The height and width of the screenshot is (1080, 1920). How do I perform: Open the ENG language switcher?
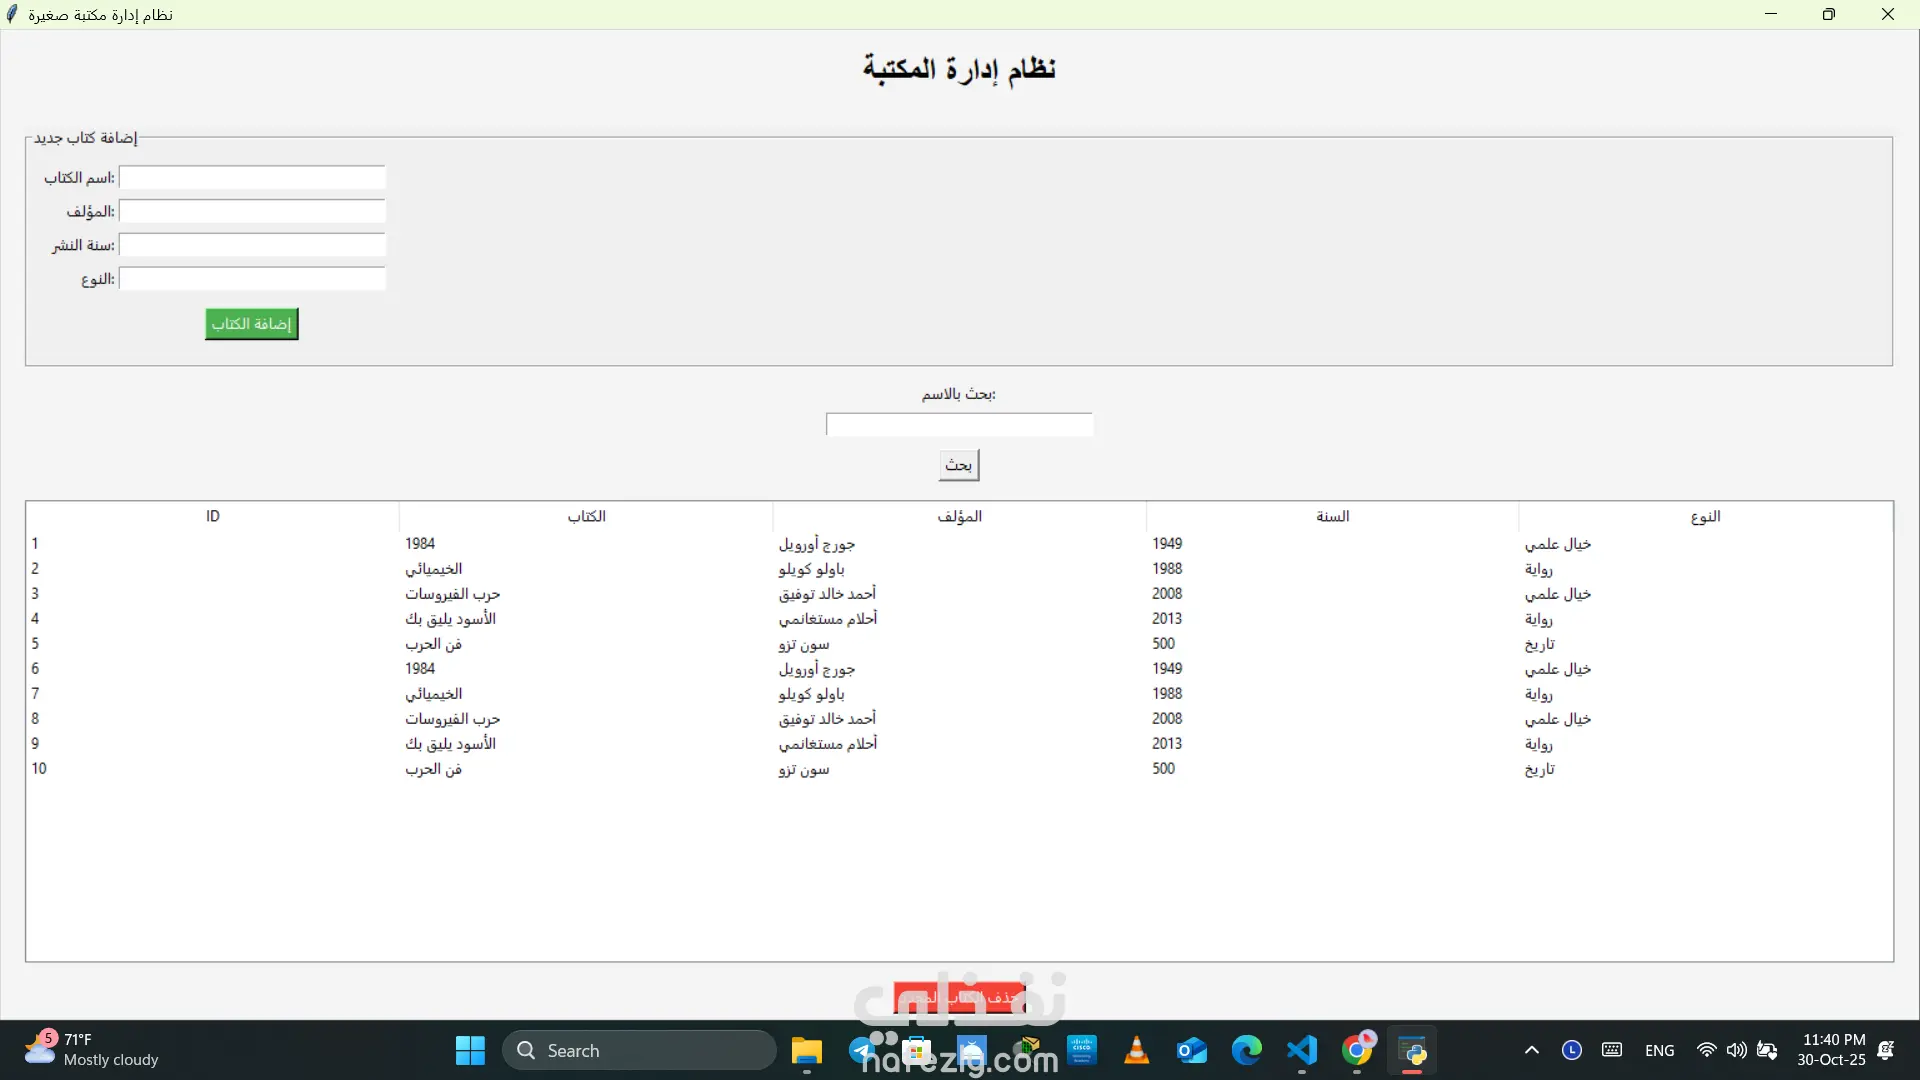tap(1659, 1051)
